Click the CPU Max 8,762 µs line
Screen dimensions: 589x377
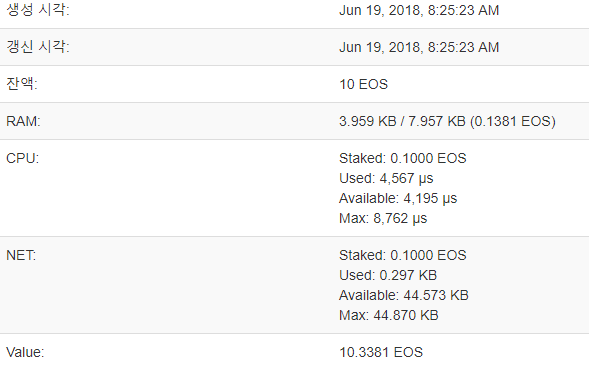tap(383, 218)
